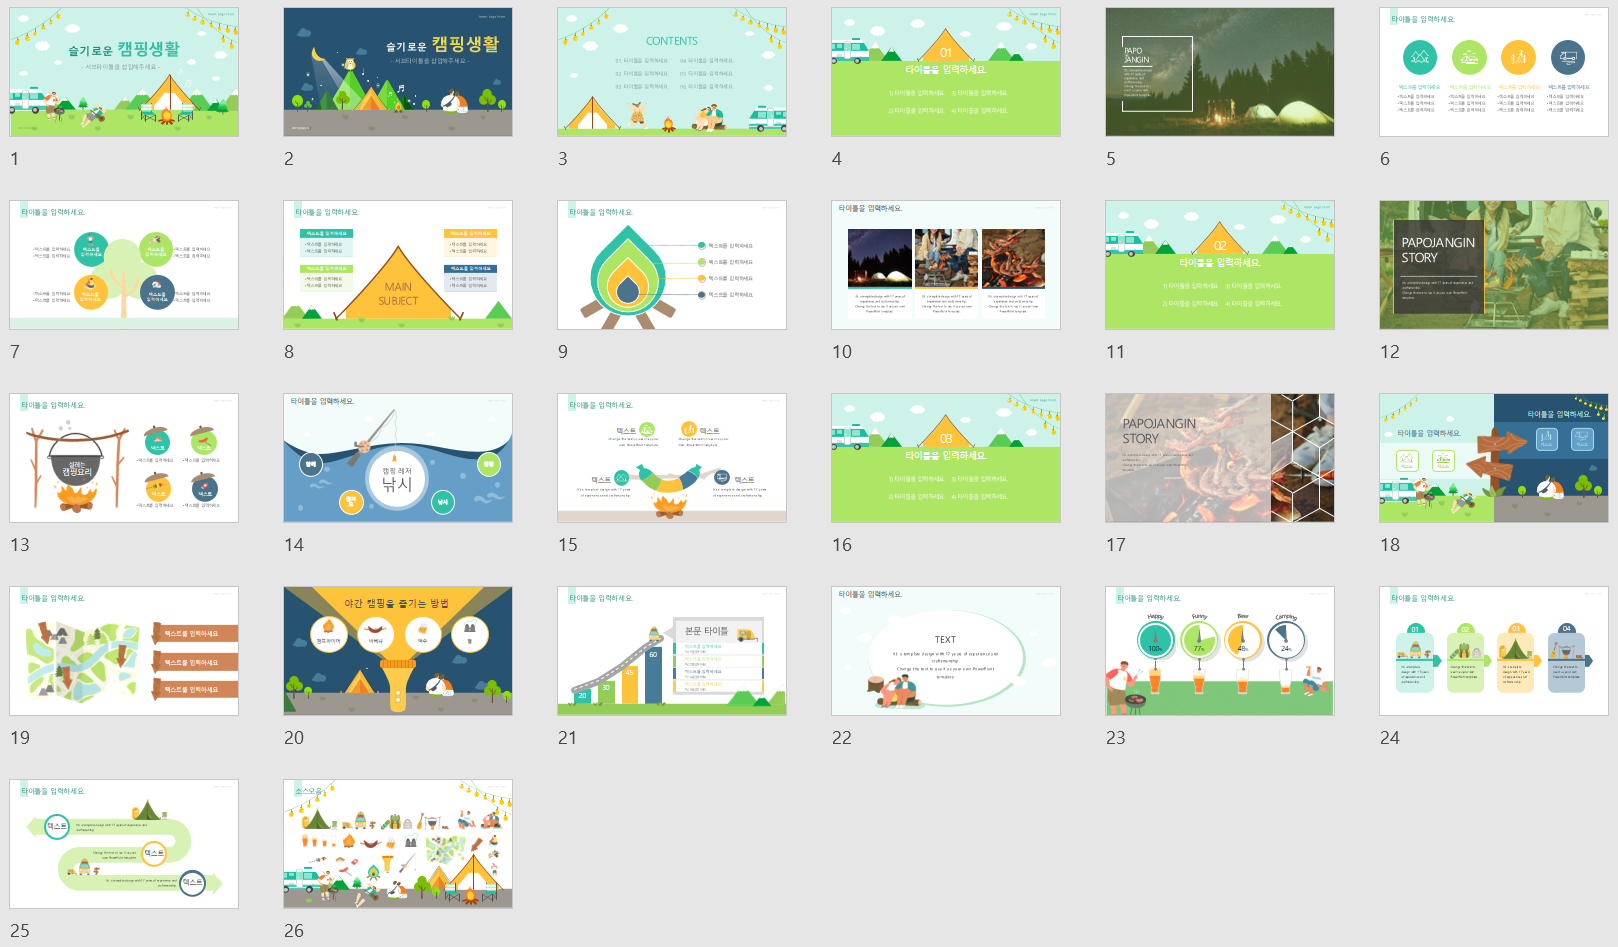Select slide 20 yellow flashlight beam thumbnail

click(398, 651)
